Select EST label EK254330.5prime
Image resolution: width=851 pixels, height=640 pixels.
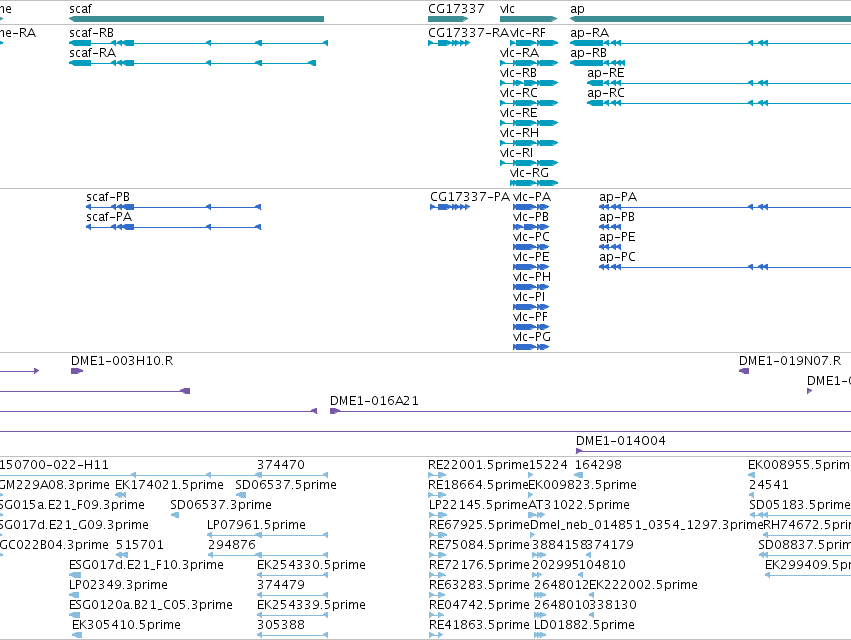click(x=312, y=565)
